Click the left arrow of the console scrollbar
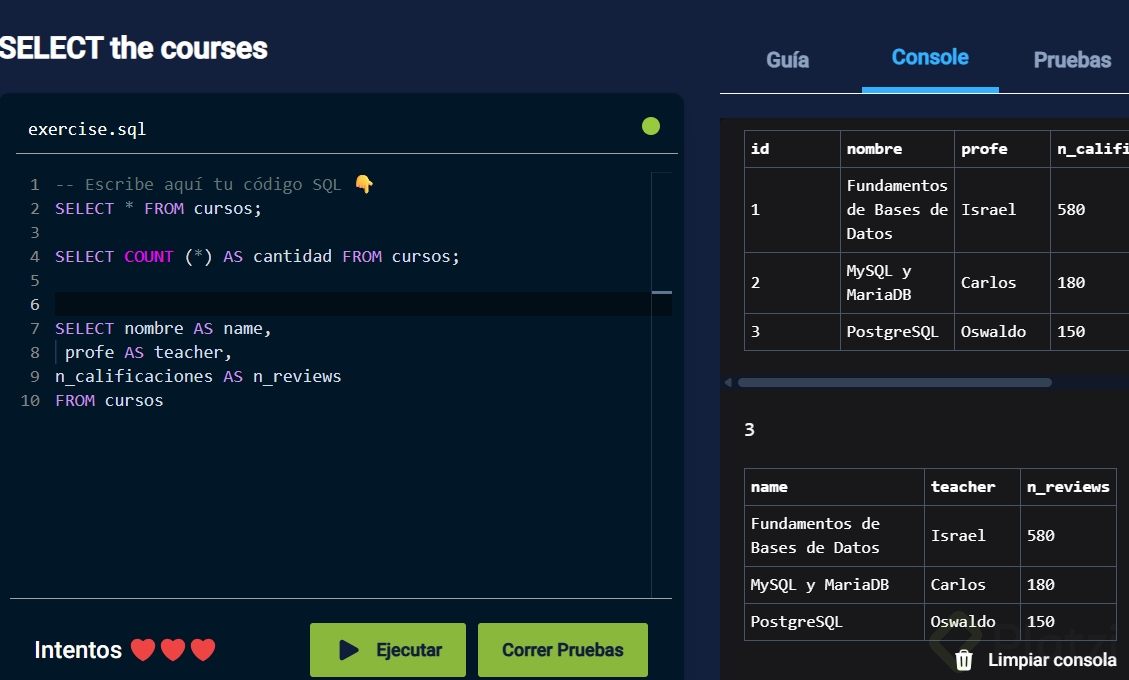Screen dimensions: 1129x680 pyautogui.click(x=728, y=382)
